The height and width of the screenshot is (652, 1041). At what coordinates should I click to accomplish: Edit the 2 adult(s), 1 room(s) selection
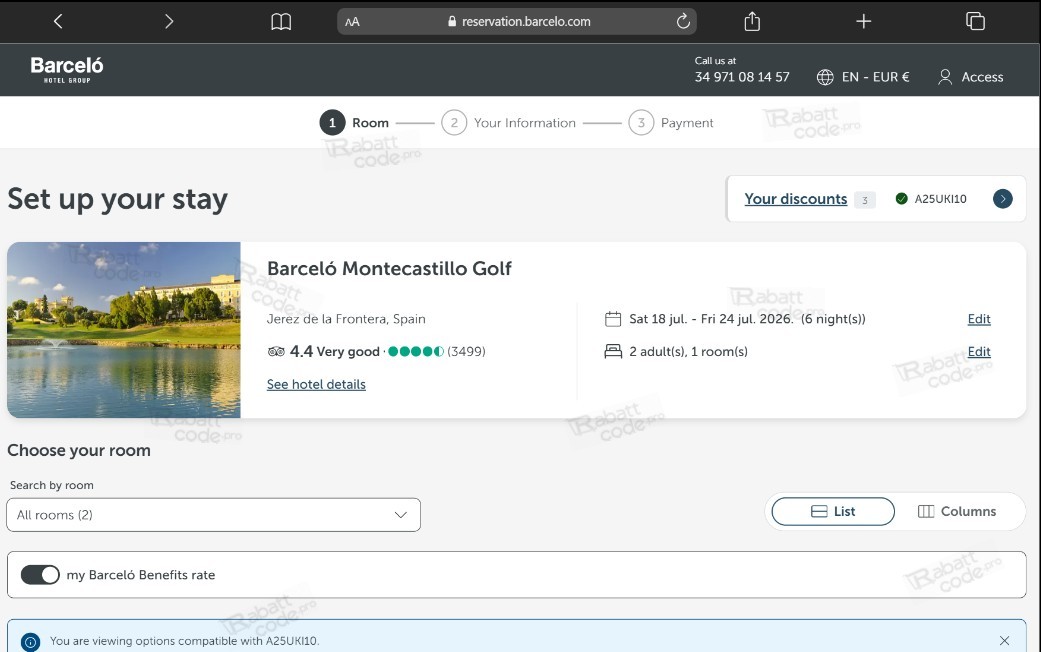pyautogui.click(x=979, y=351)
